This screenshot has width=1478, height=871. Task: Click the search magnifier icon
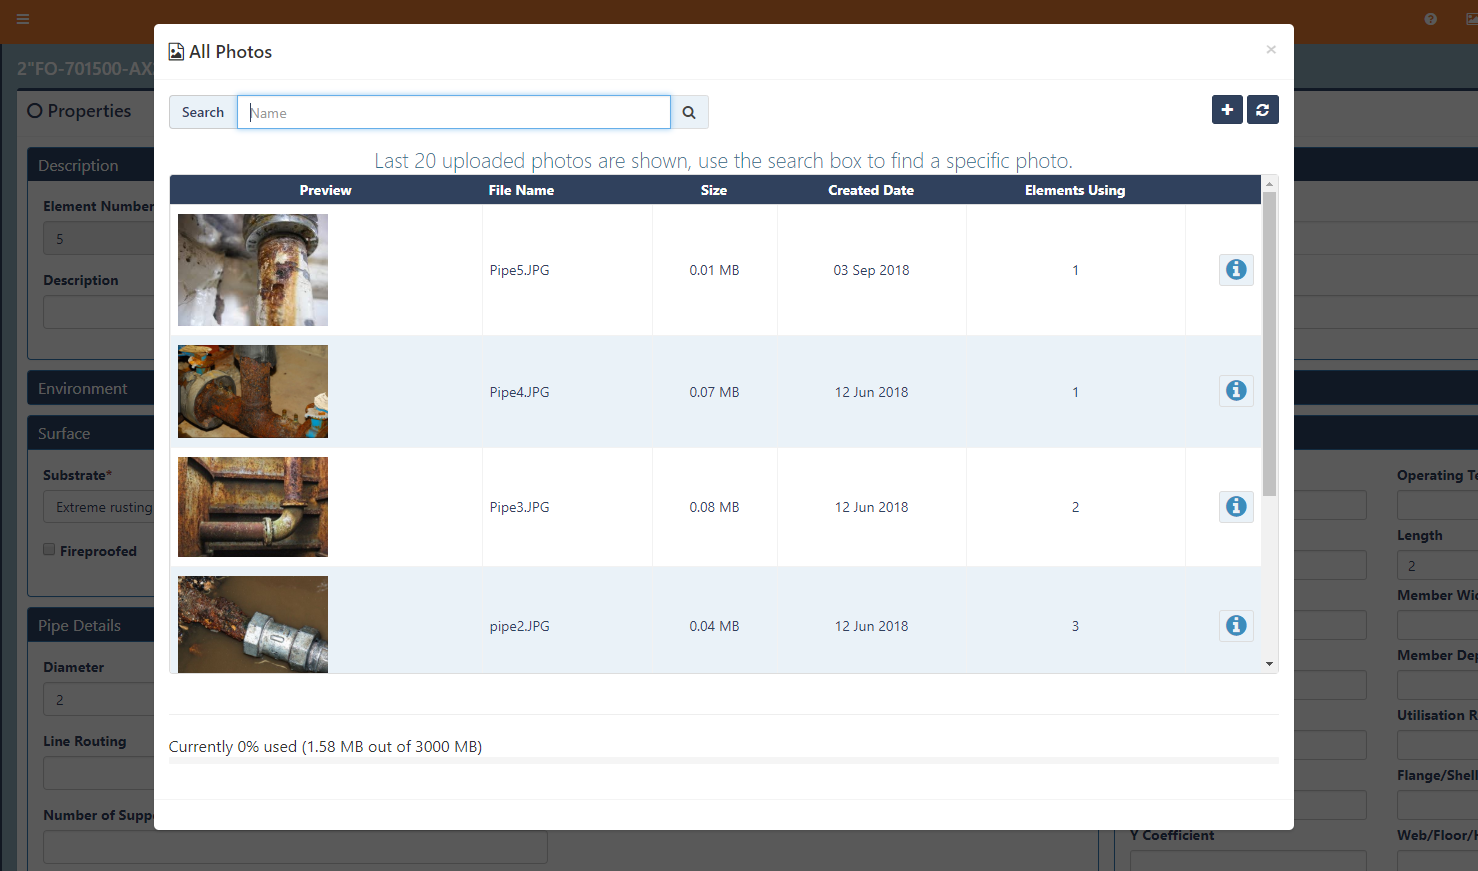click(x=689, y=113)
